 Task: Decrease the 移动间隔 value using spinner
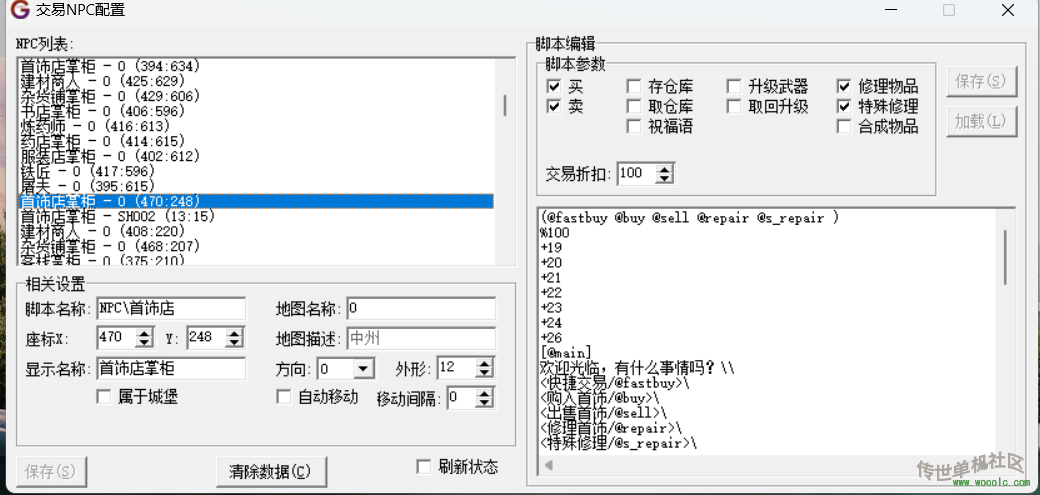(485, 403)
